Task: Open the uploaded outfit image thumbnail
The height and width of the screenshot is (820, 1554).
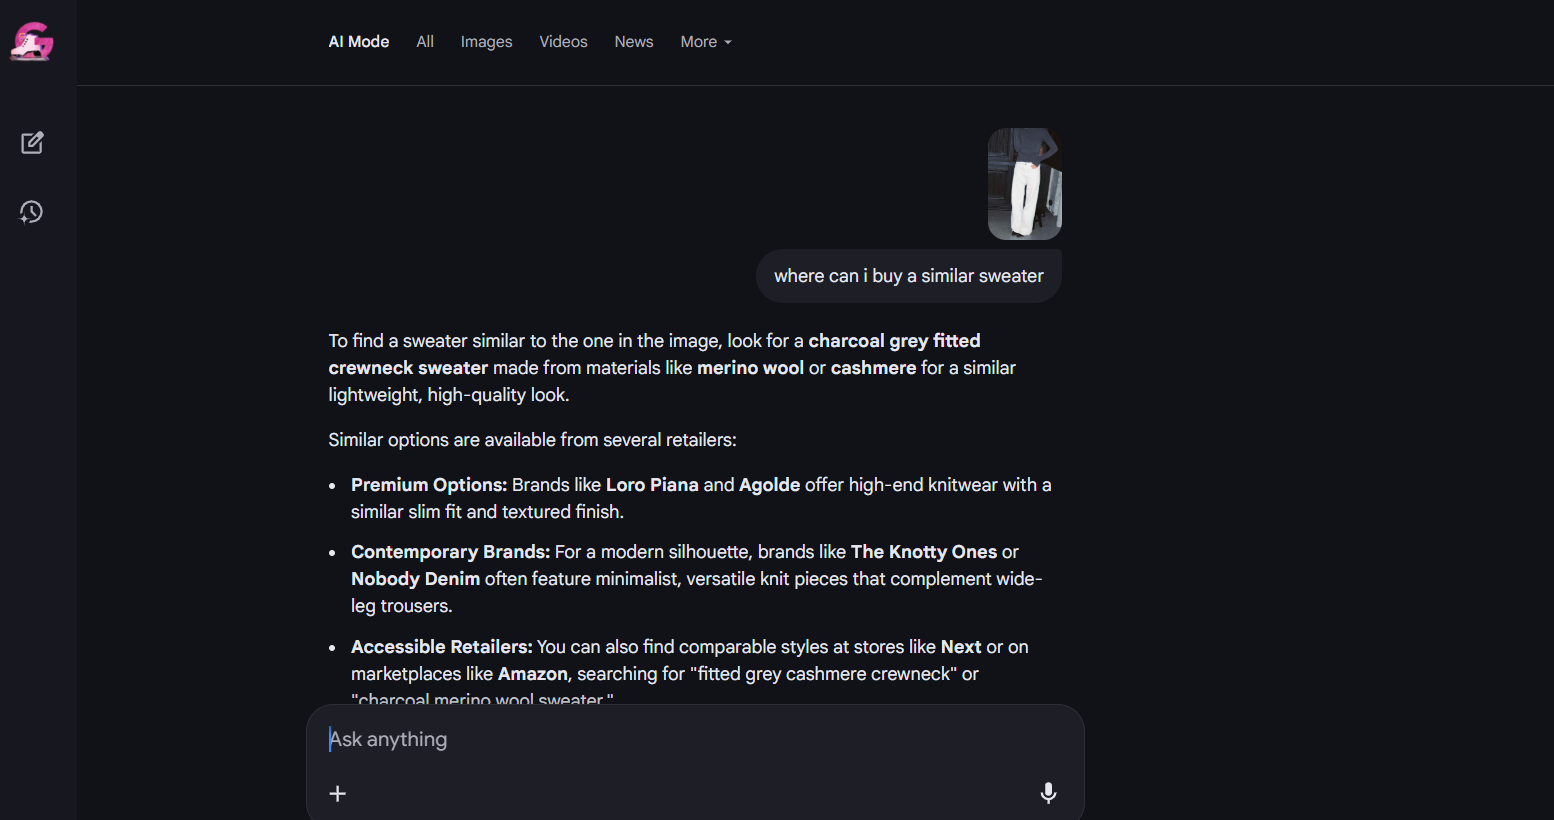Action: pos(1024,184)
